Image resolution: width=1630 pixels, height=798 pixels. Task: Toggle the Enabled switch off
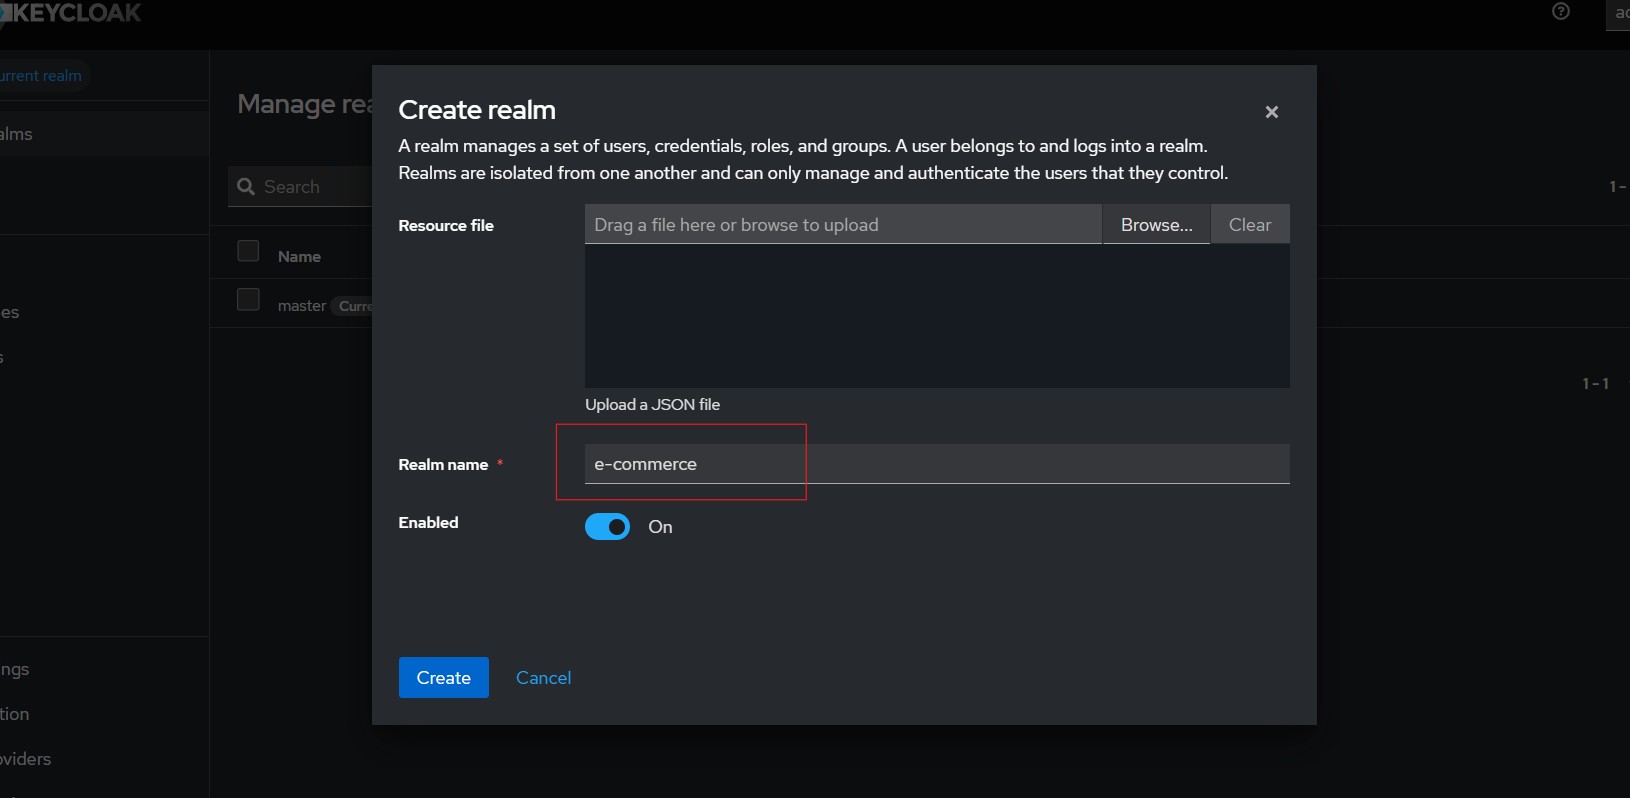(607, 527)
